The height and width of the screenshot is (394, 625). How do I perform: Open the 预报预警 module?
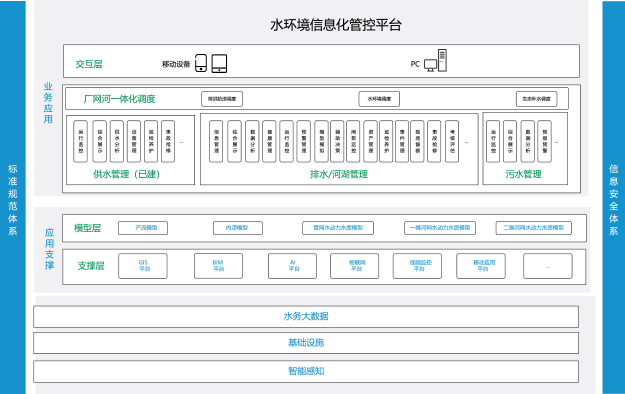[544, 141]
